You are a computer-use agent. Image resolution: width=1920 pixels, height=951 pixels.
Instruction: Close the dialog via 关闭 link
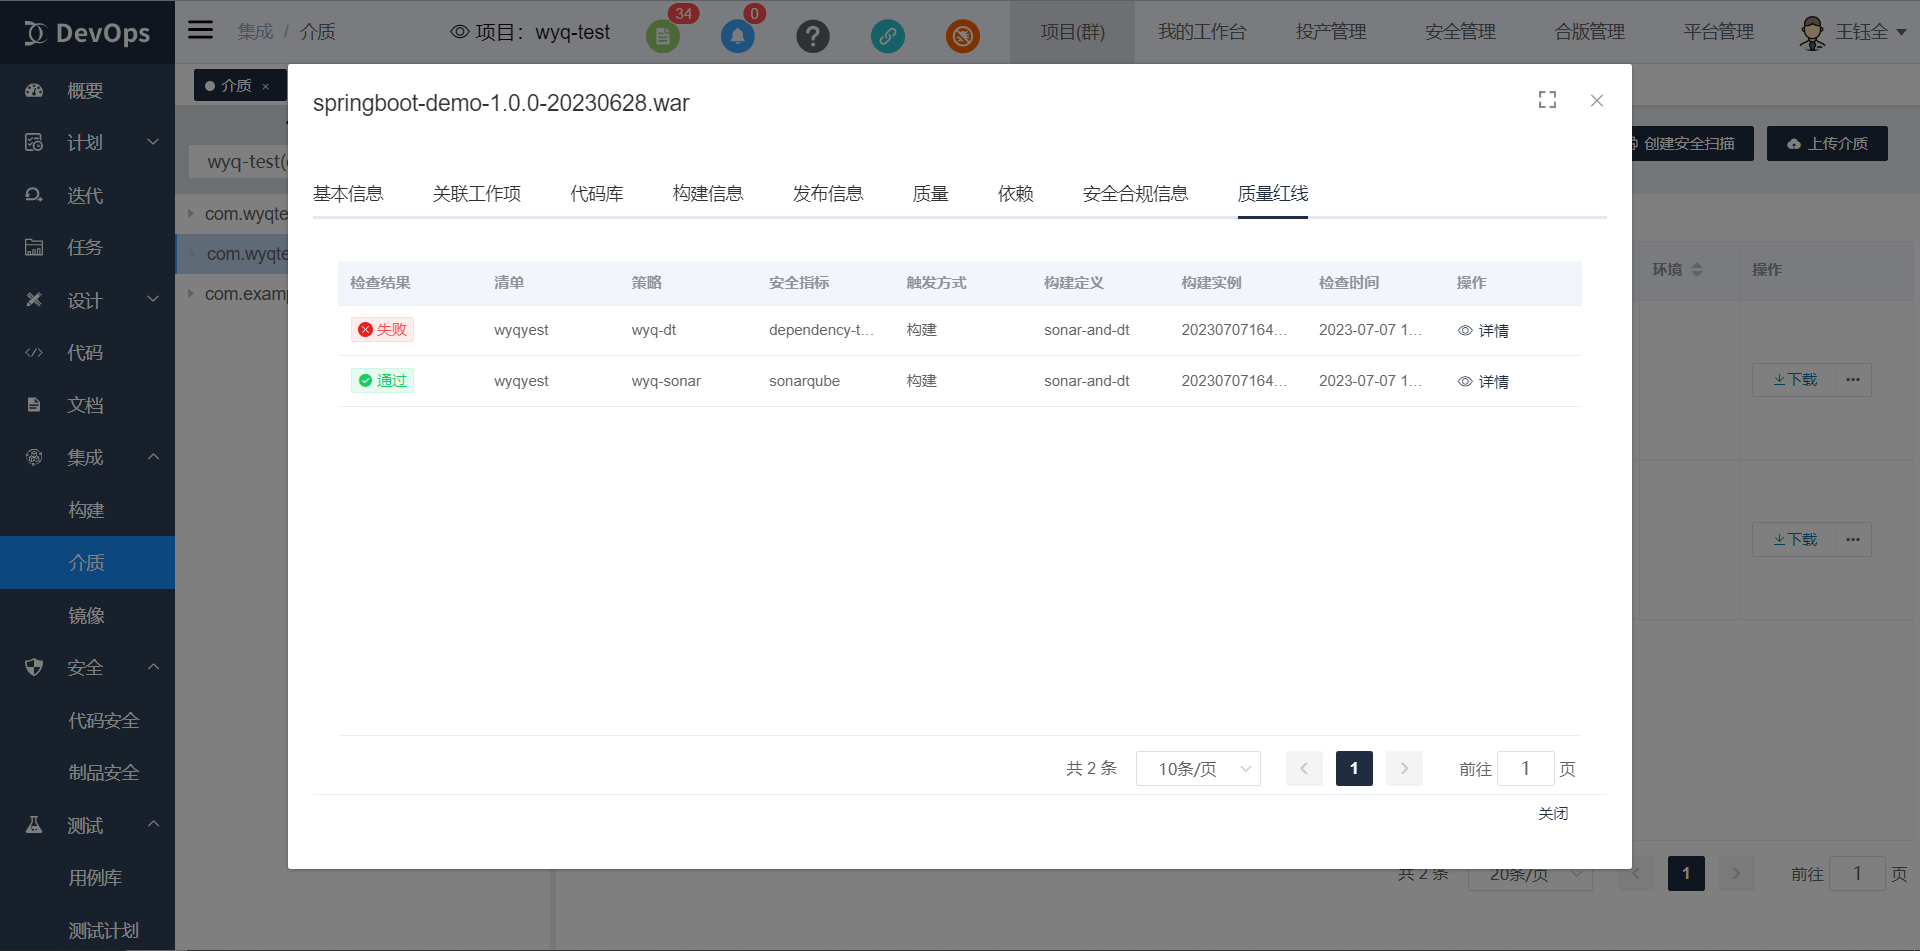pos(1553,813)
